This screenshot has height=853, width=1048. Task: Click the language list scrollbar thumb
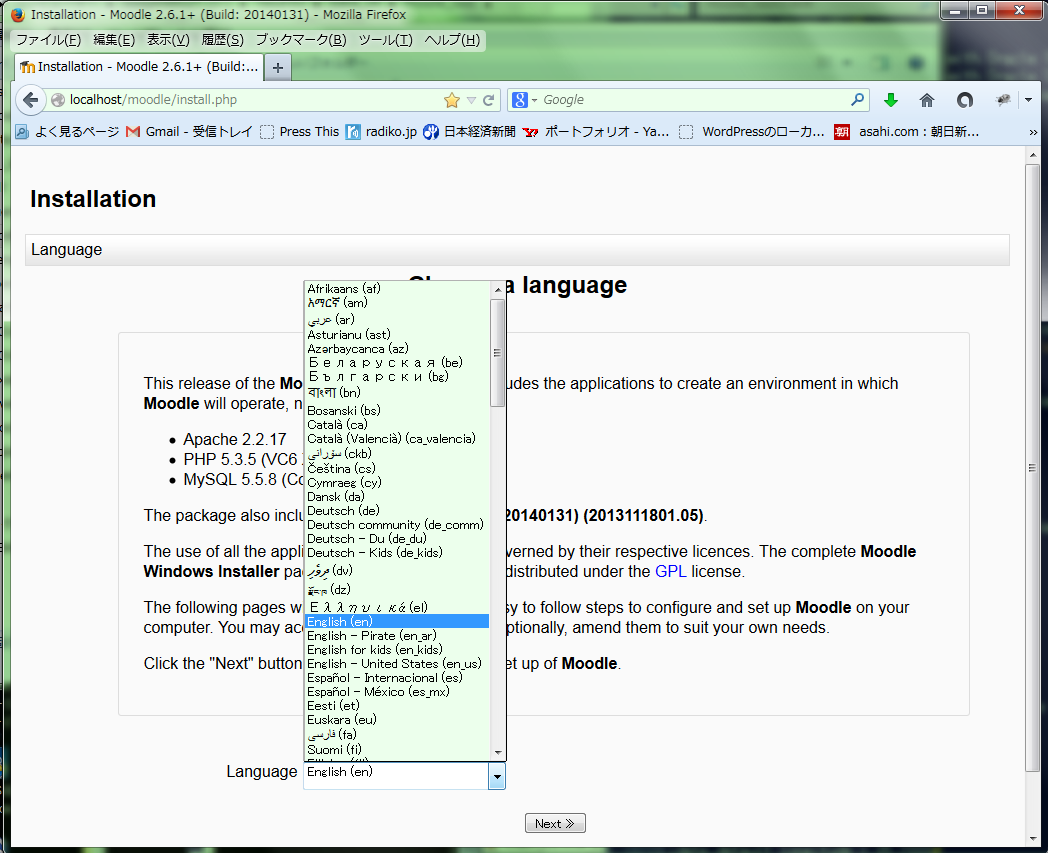tap(497, 352)
